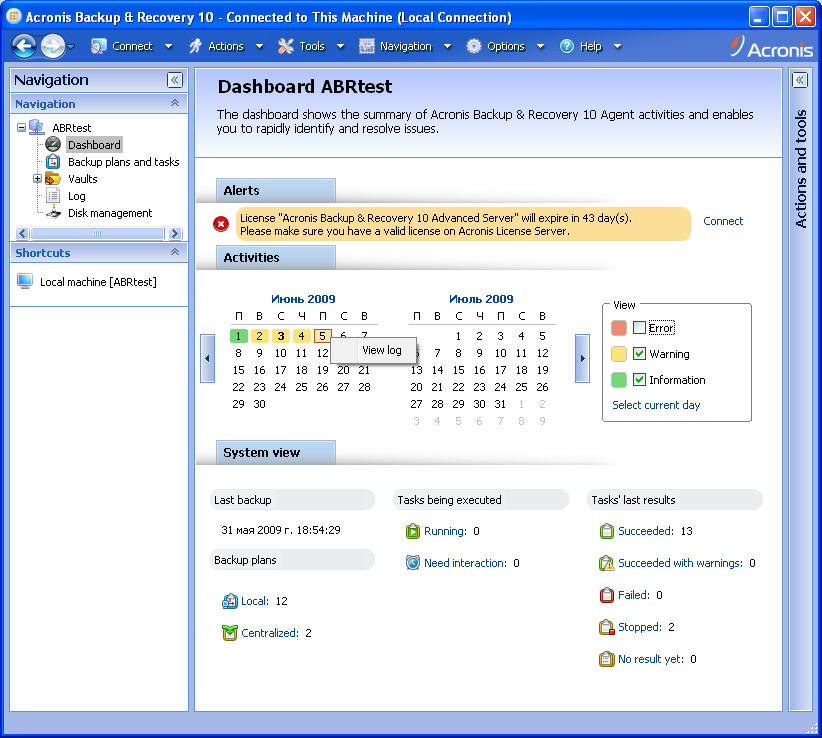Image resolution: width=822 pixels, height=738 pixels.
Task: Open the Succeeded tasks link
Action: pyautogui.click(x=645, y=531)
